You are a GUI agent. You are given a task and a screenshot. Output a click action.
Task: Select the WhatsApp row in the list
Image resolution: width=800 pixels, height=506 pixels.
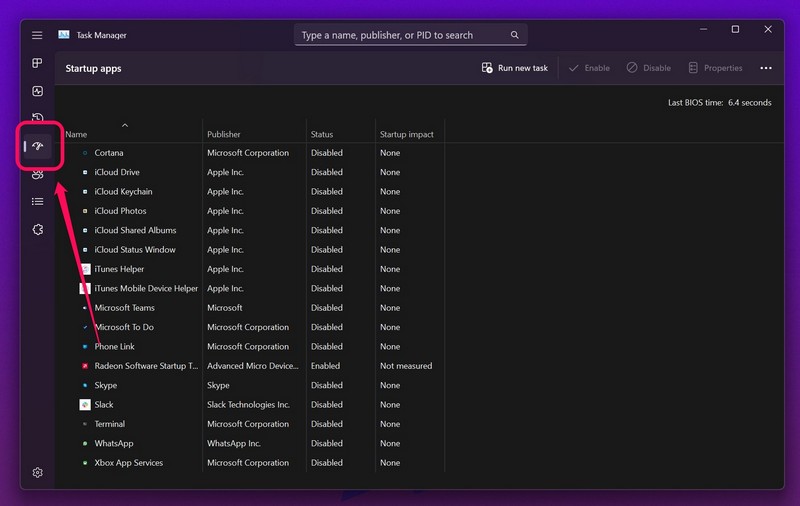[114, 443]
